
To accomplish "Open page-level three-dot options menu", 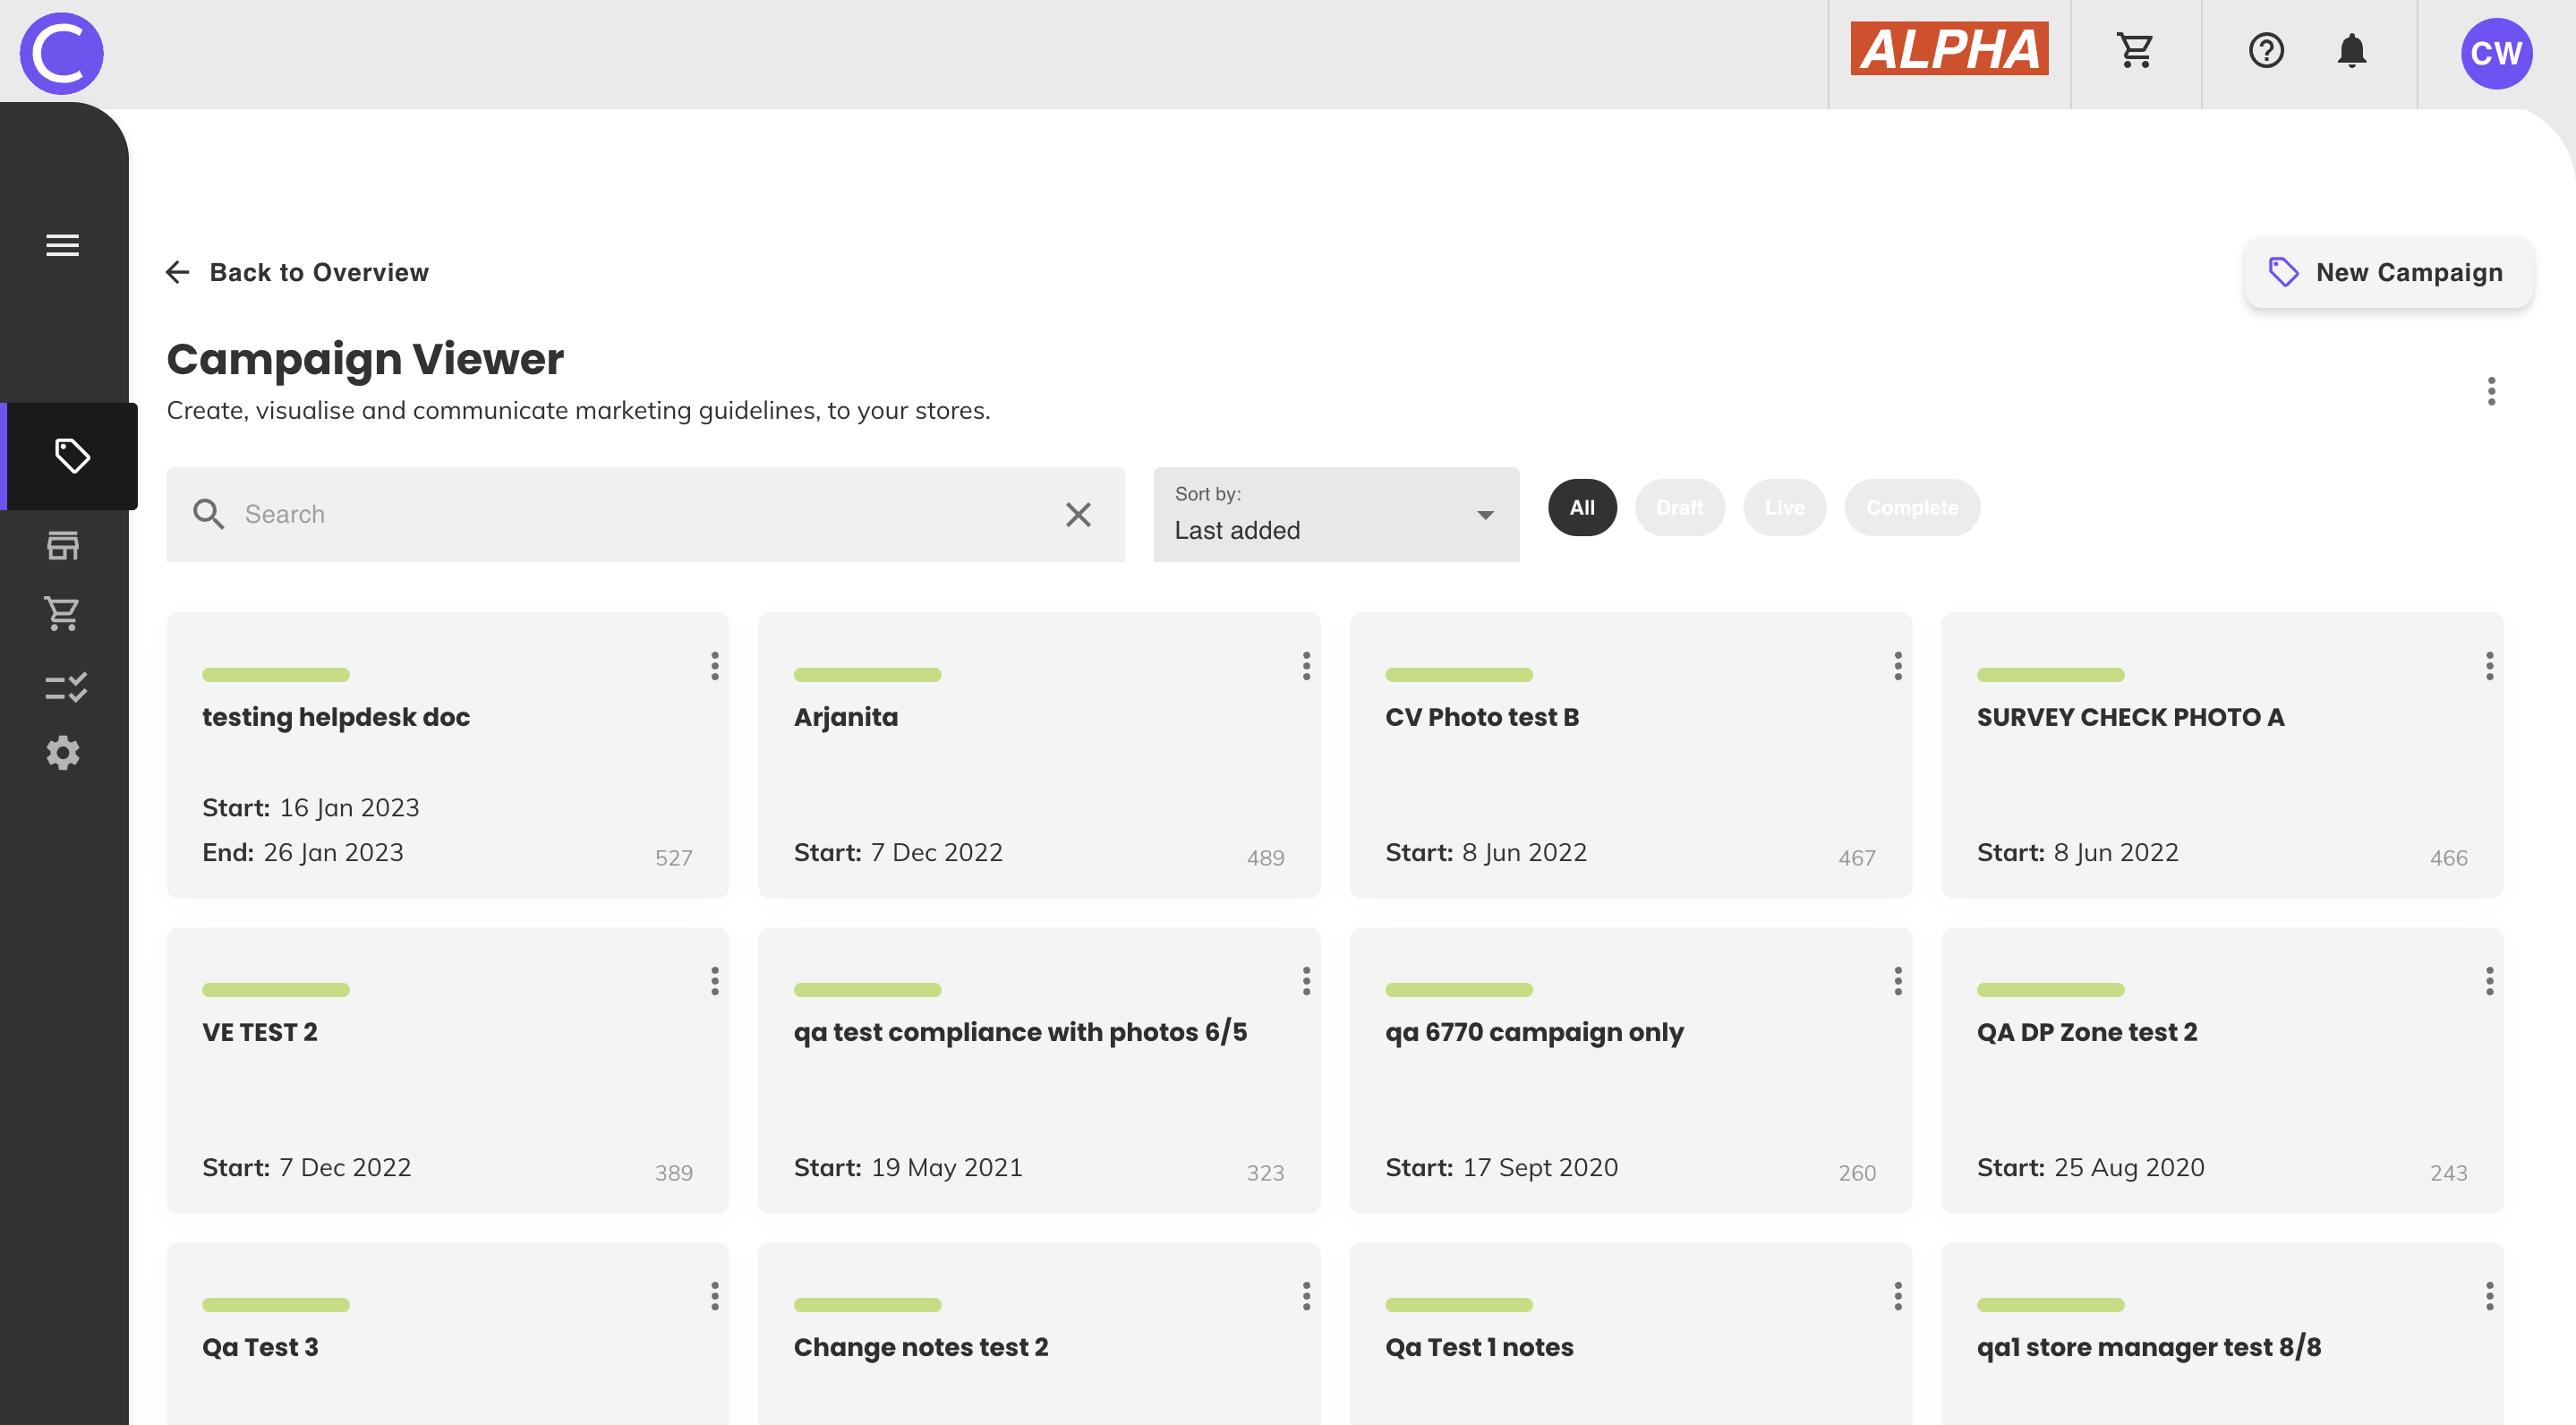I will point(2490,391).
